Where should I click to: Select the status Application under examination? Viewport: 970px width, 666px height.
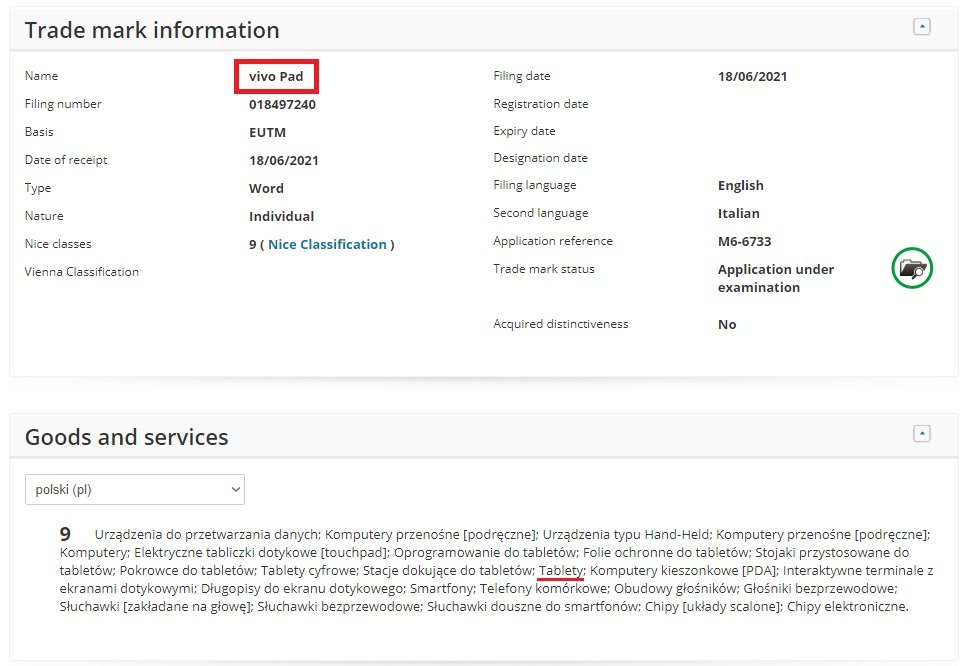pos(776,278)
